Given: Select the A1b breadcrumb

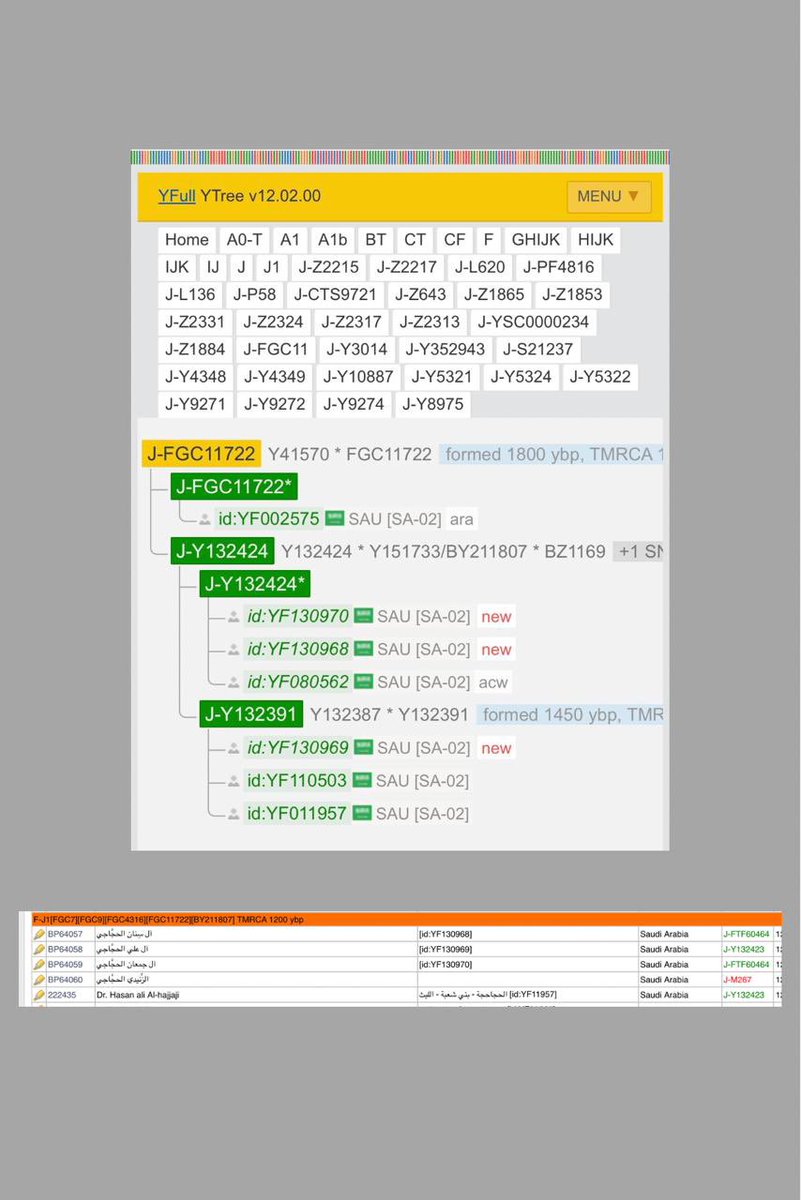Looking at the screenshot, I should point(332,240).
